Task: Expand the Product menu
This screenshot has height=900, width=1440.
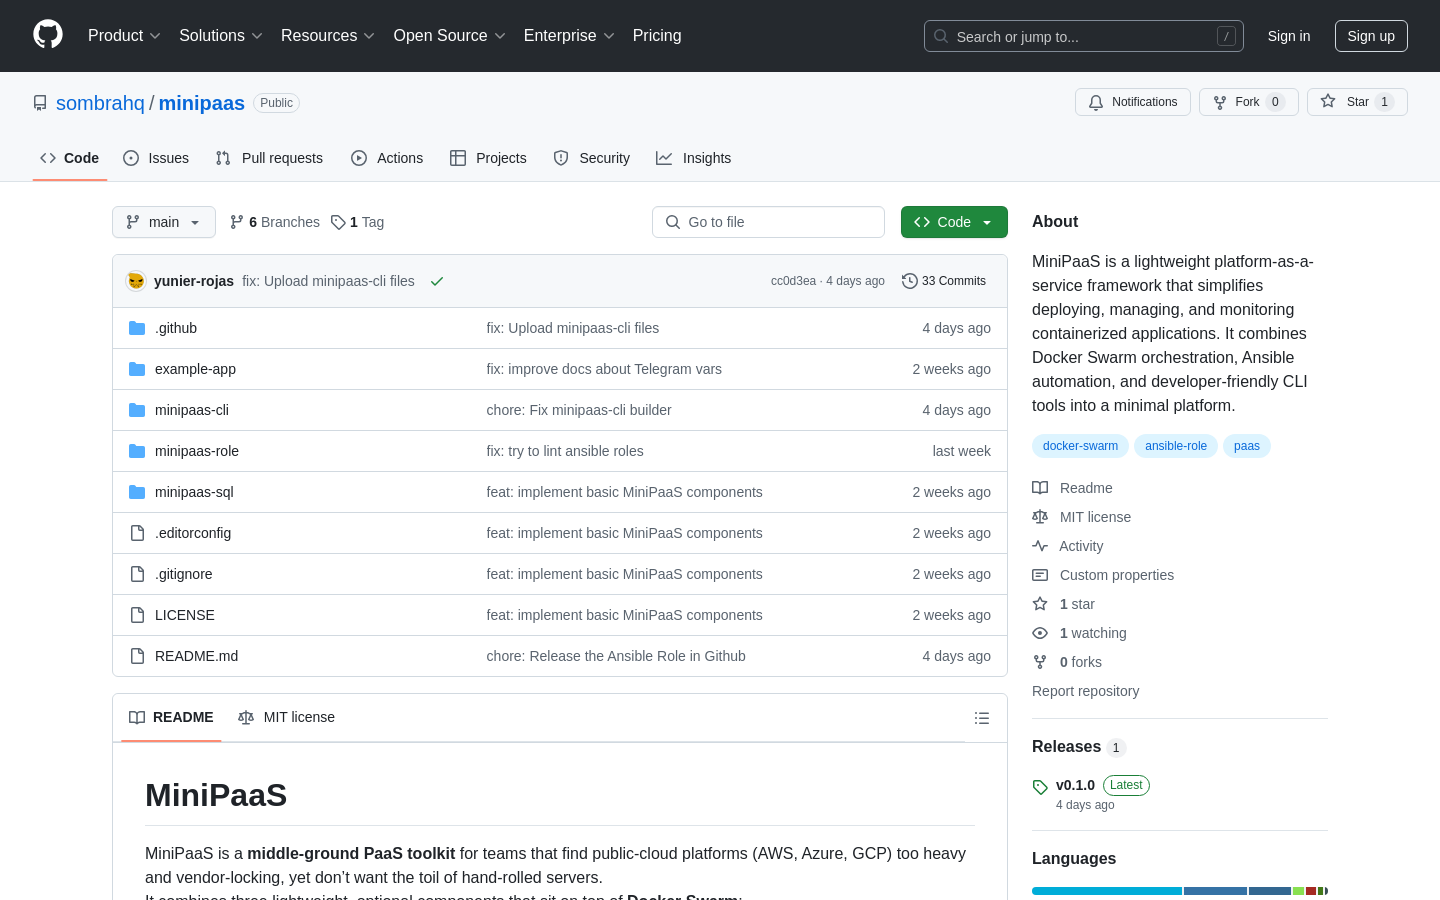Action: pos(124,36)
